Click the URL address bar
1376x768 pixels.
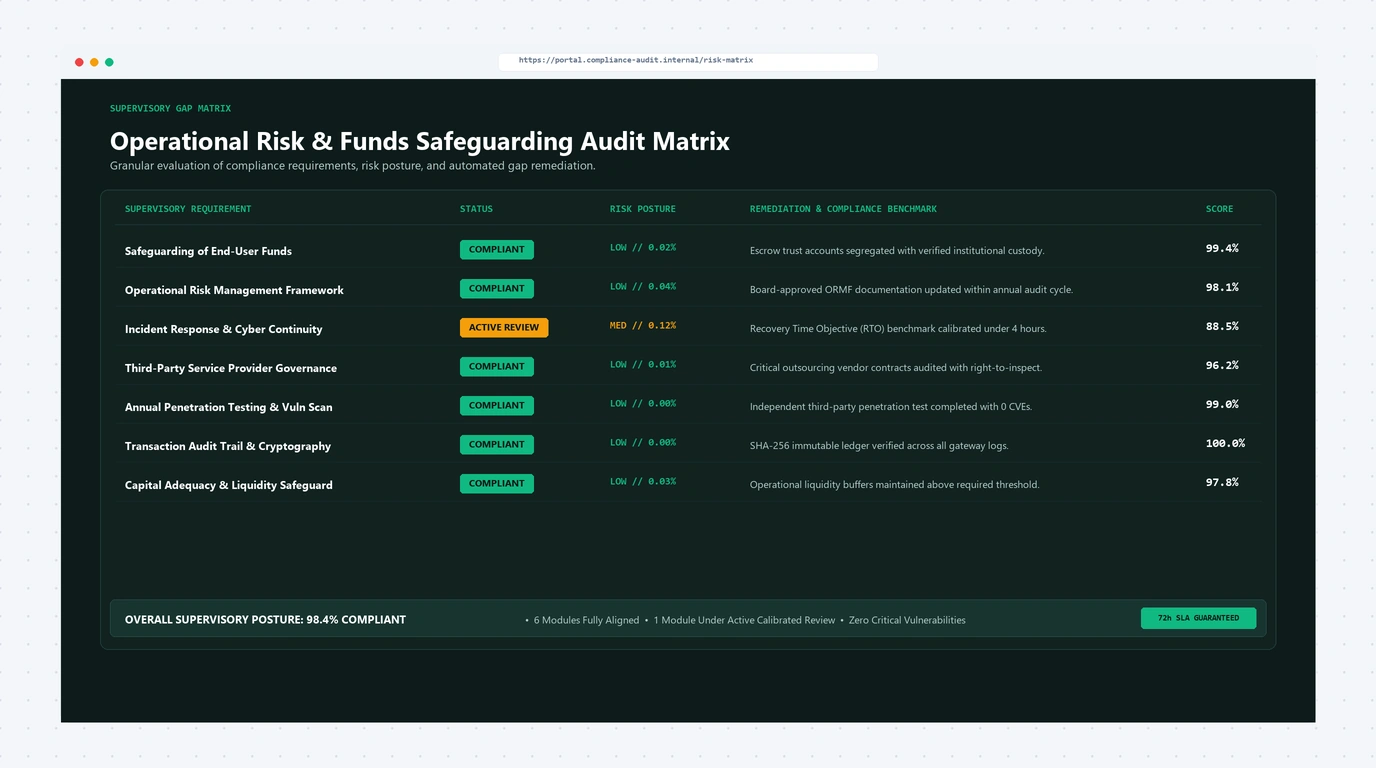pos(688,61)
